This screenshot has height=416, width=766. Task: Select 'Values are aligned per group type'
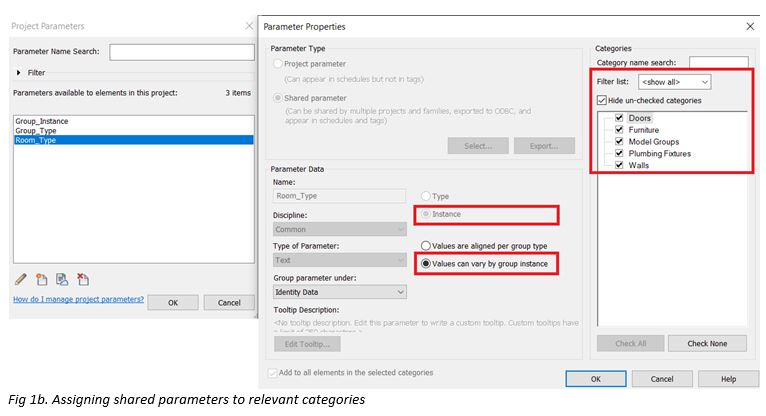(x=426, y=246)
